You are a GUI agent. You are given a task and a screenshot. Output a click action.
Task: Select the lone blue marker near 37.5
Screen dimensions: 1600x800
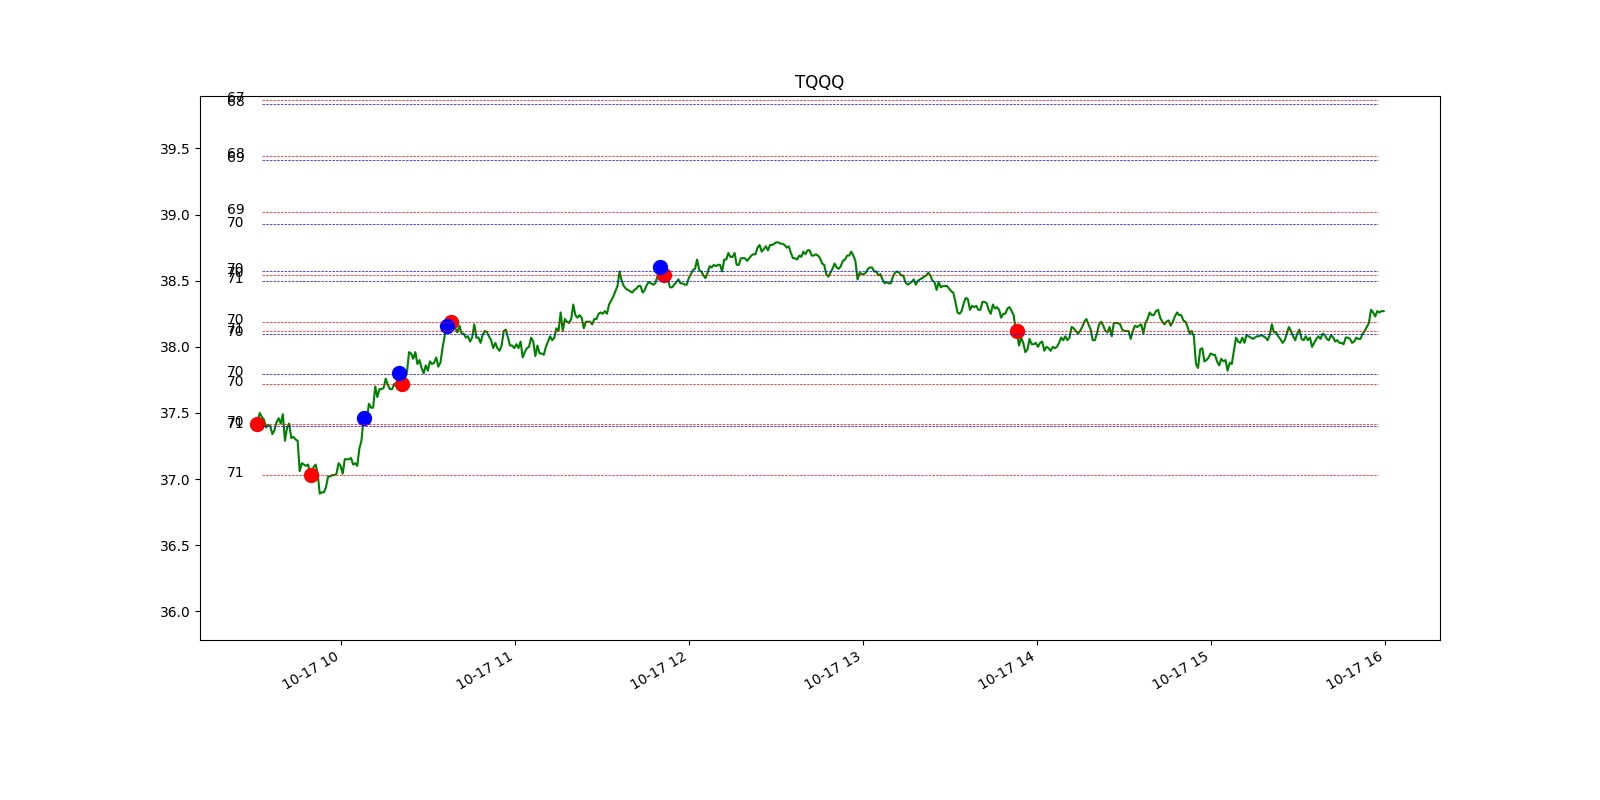click(364, 418)
